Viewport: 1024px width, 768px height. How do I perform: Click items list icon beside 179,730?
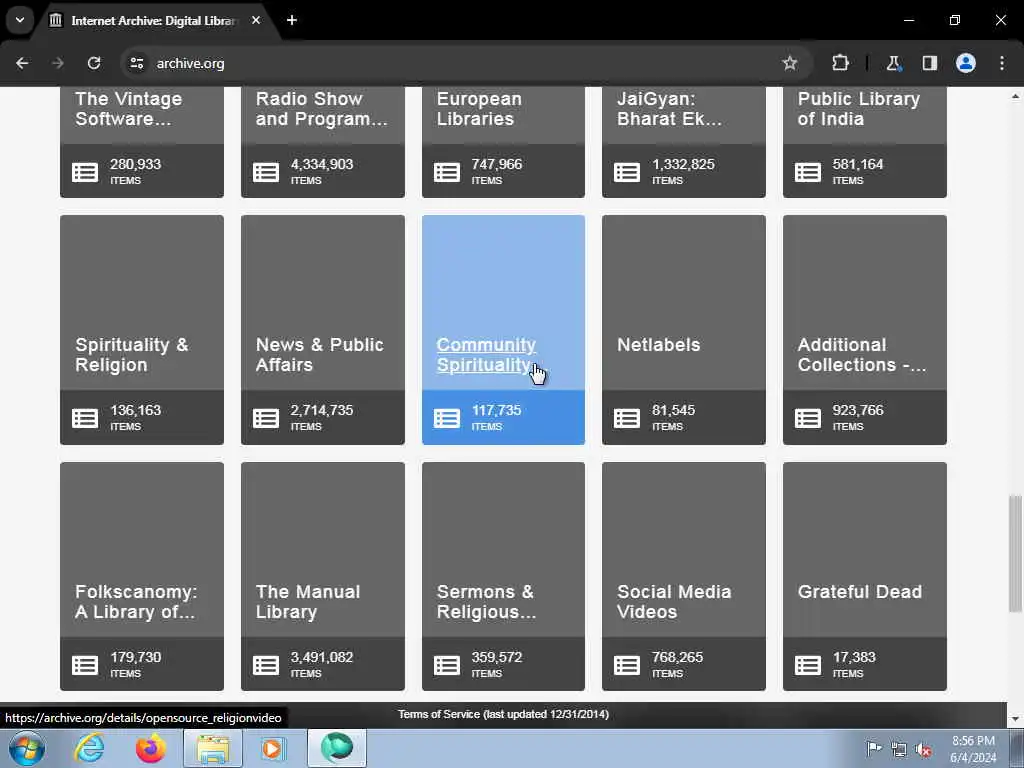[85, 665]
